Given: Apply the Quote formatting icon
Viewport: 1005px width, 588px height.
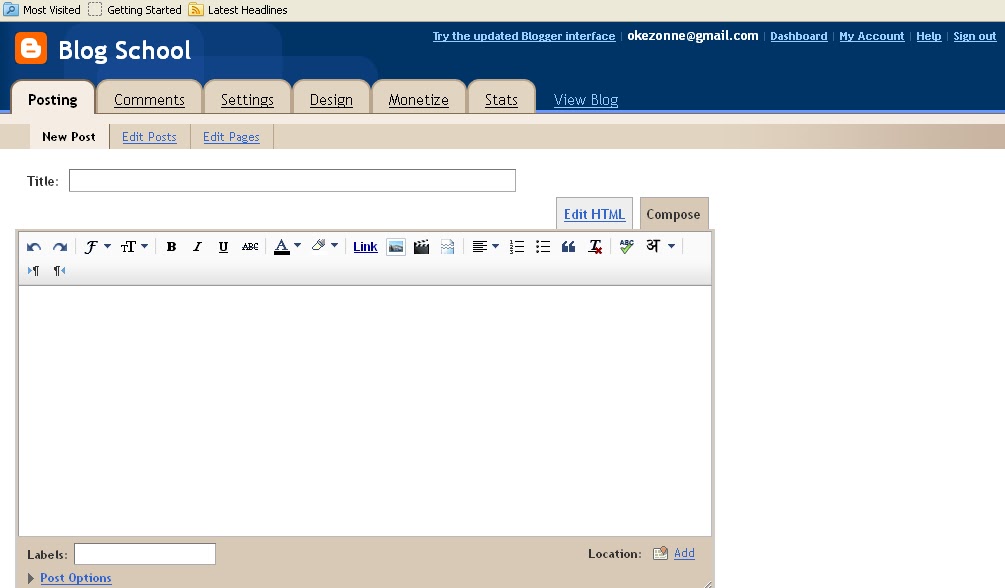Looking at the screenshot, I should (569, 247).
